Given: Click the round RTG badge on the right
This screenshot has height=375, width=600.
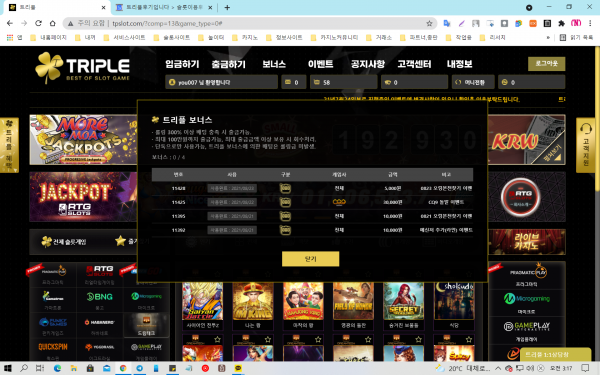Looking at the screenshot, I should click(520, 197).
